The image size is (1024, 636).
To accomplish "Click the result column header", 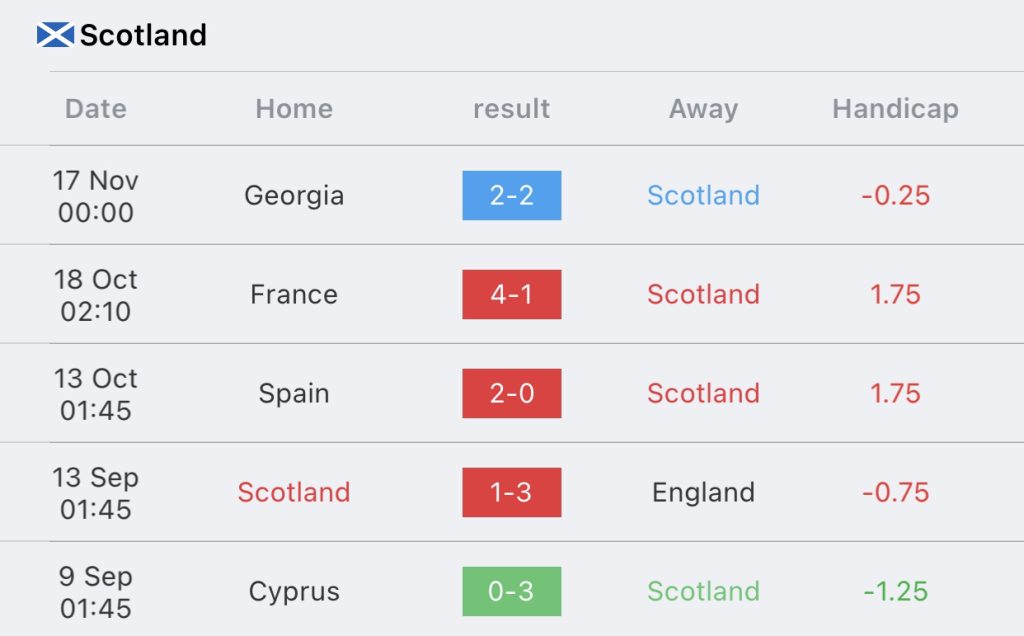I will tap(511, 109).
